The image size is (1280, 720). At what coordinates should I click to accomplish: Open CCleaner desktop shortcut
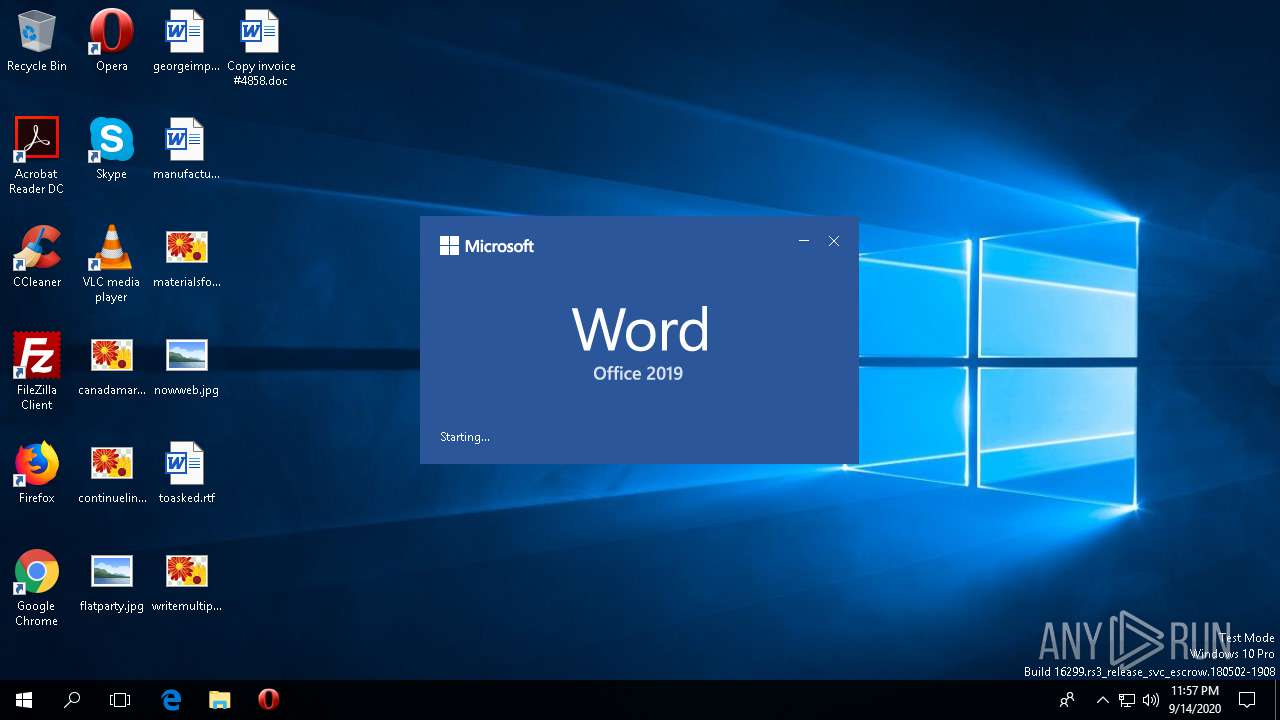pos(37,257)
